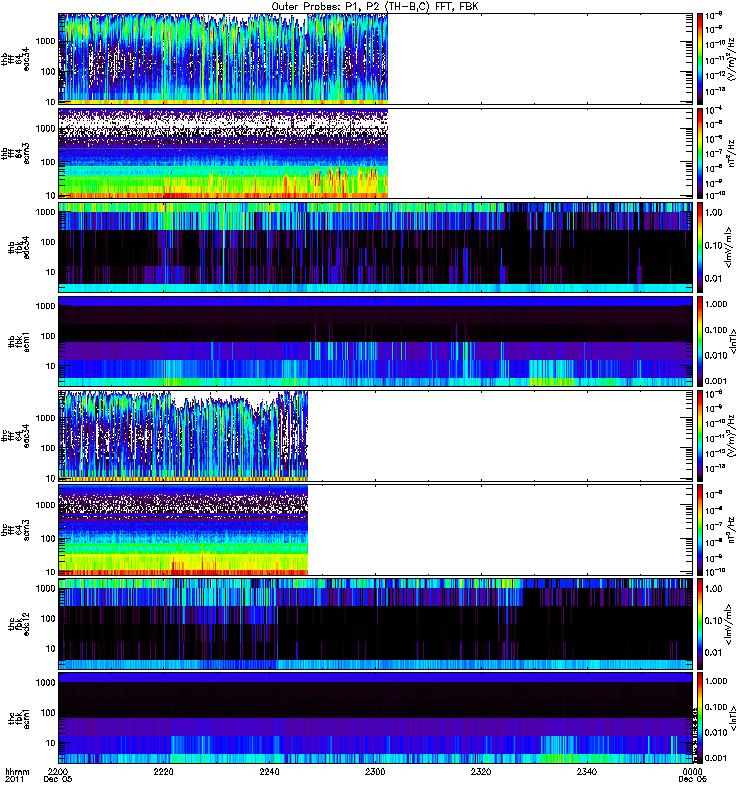Click the color bar beside the thb fft scm3 panel

pos(700,153)
